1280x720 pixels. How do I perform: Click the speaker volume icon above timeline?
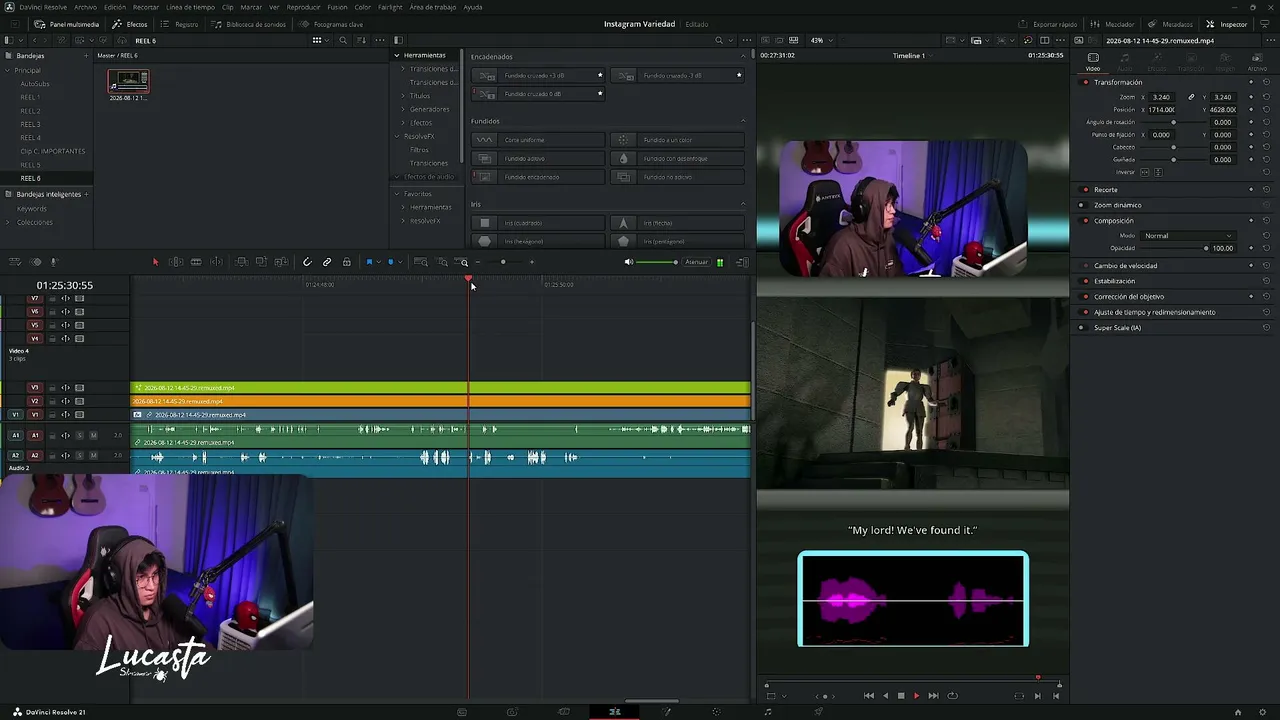click(629, 262)
